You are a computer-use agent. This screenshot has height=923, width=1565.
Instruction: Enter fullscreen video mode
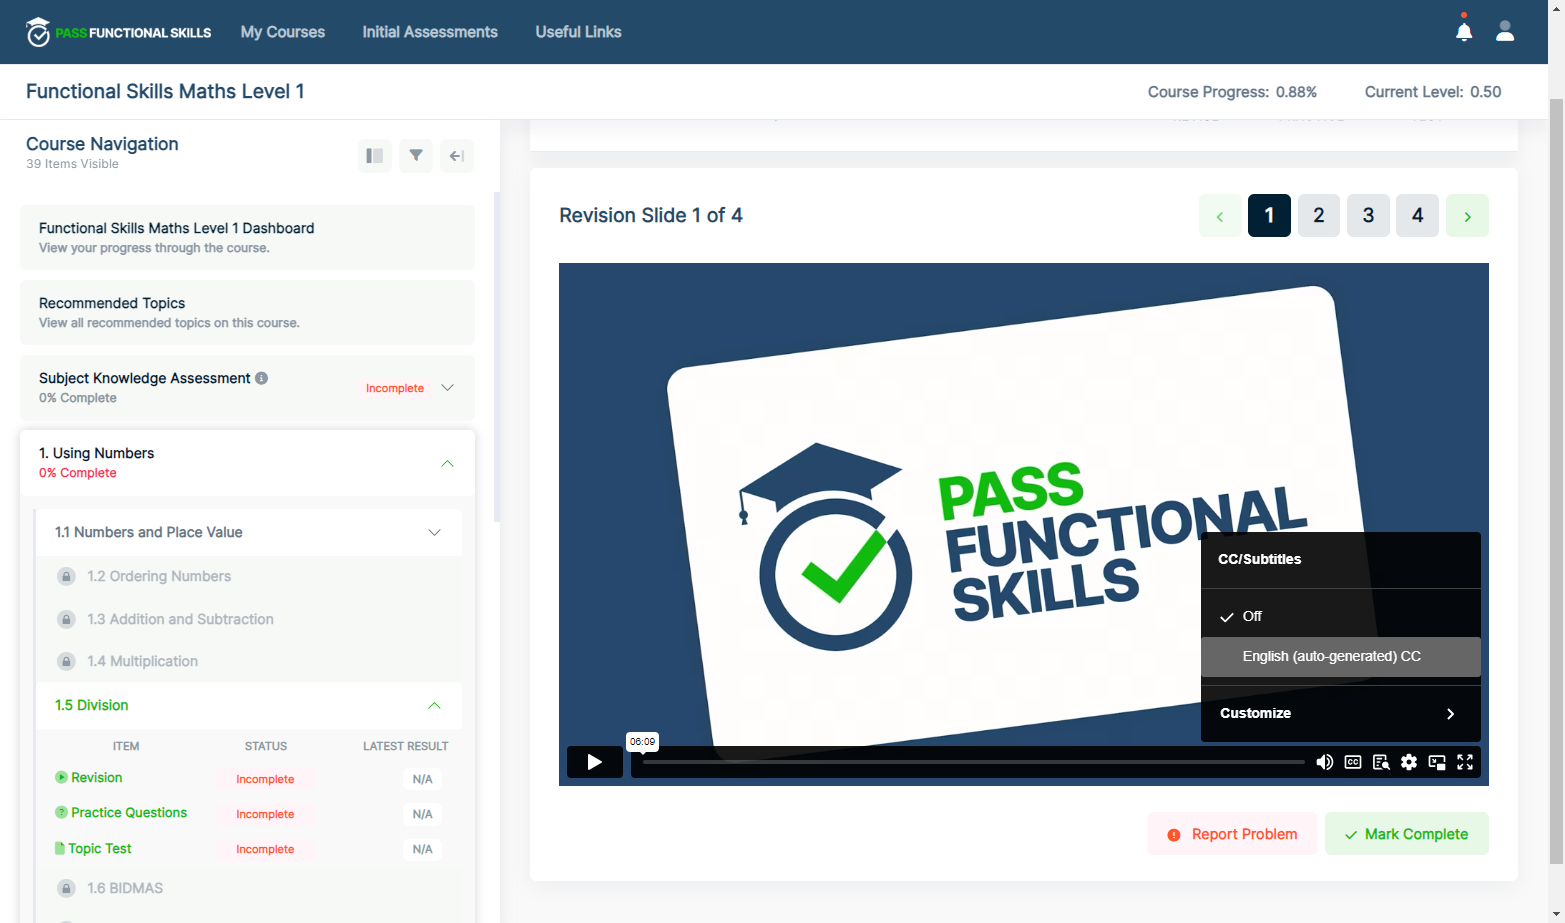(1465, 762)
